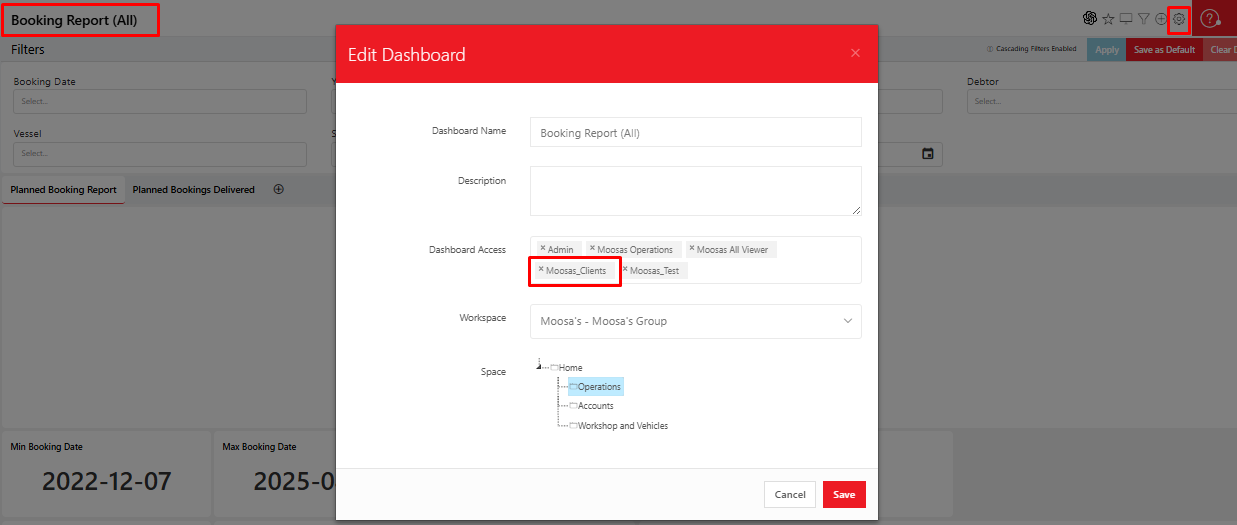Select the Workshop and Vehicles folder
The width and height of the screenshot is (1237, 525).
(x=622, y=426)
